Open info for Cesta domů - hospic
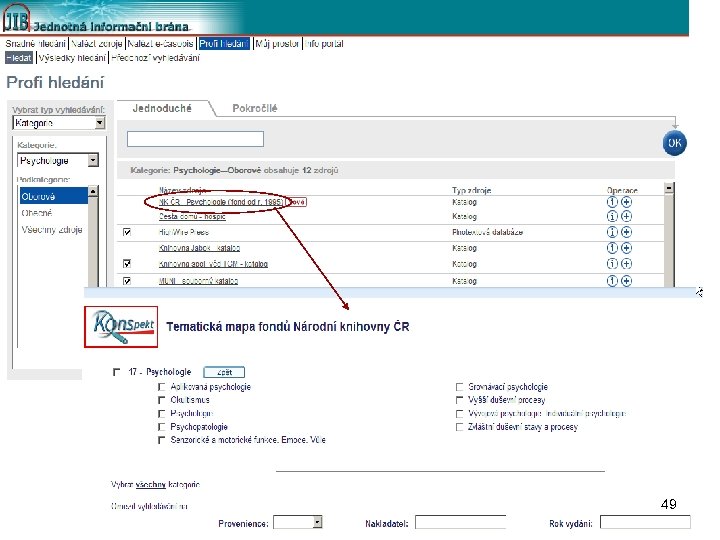720x540 pixels. pyautogui.click(x=612, y=216)
